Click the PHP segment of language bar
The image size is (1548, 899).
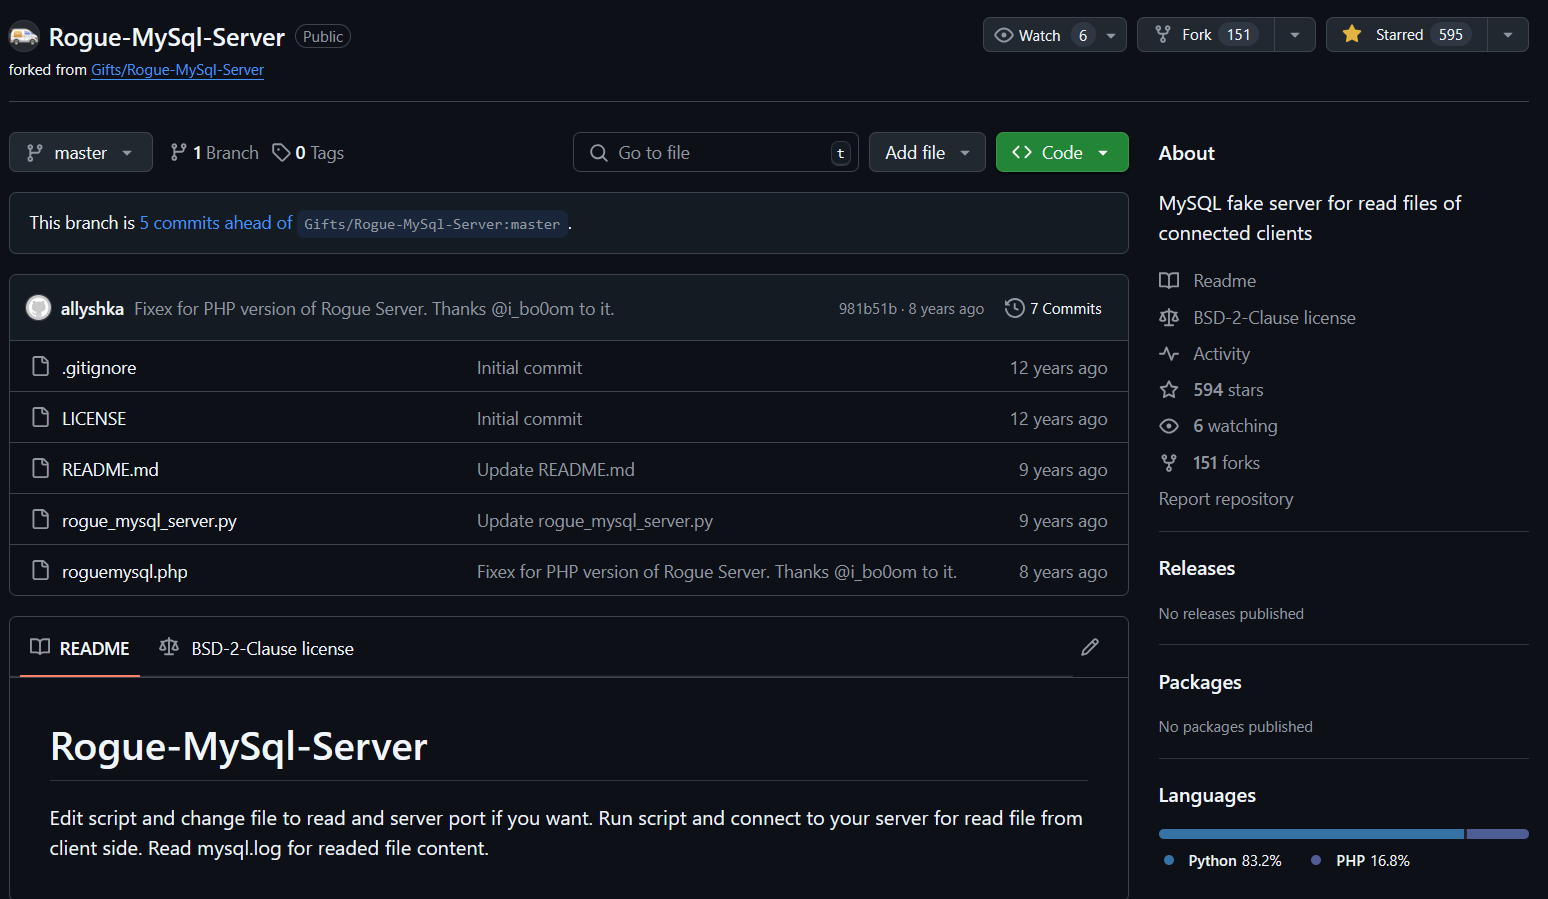[x=1498, y=834]
